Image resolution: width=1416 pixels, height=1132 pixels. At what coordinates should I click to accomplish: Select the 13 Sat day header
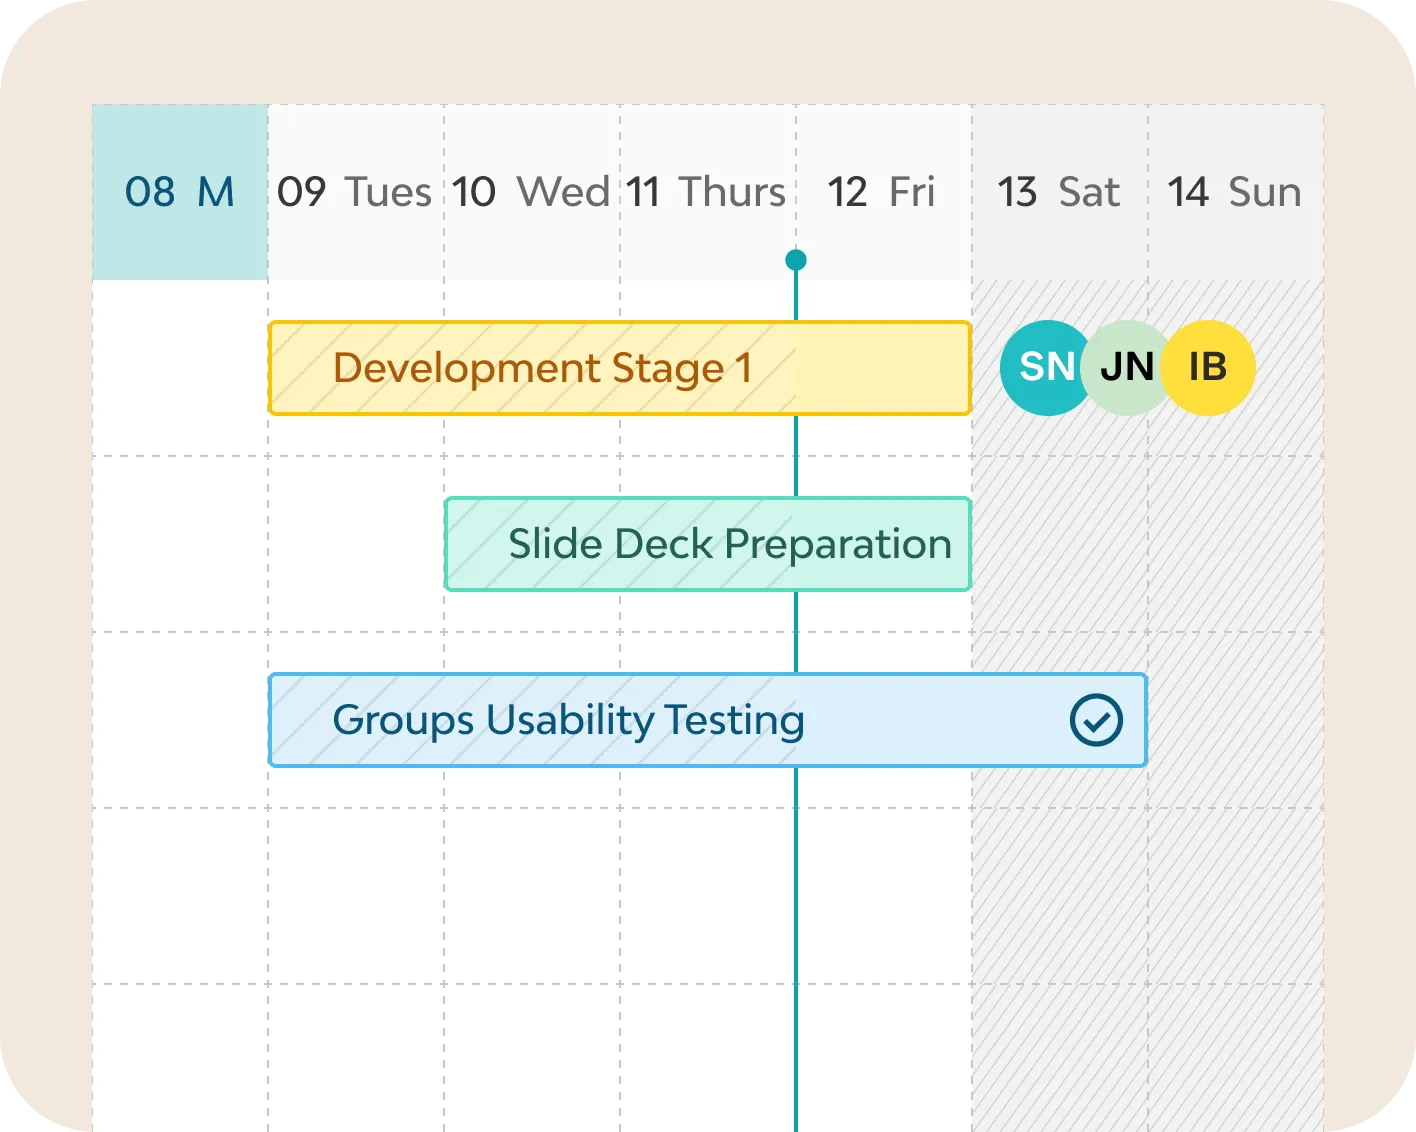pyautogui.click(x=1059, y=192)
